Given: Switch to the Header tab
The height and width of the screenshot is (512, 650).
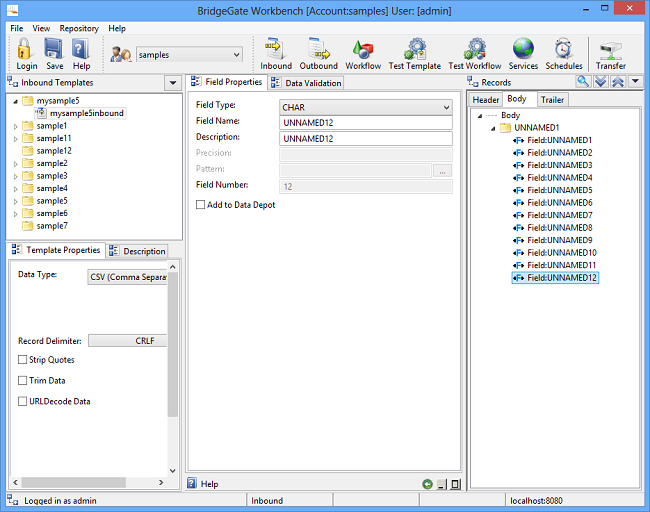Looking at the screenshot, I should (485, 99).
